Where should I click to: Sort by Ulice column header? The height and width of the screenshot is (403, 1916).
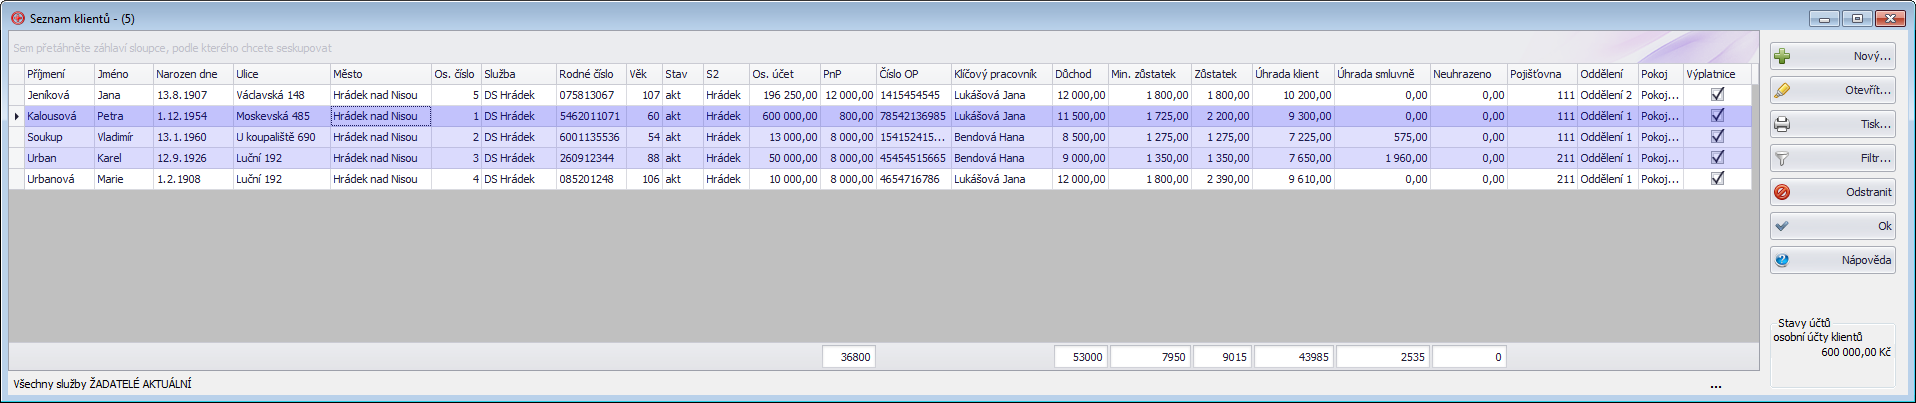[281, 74]
